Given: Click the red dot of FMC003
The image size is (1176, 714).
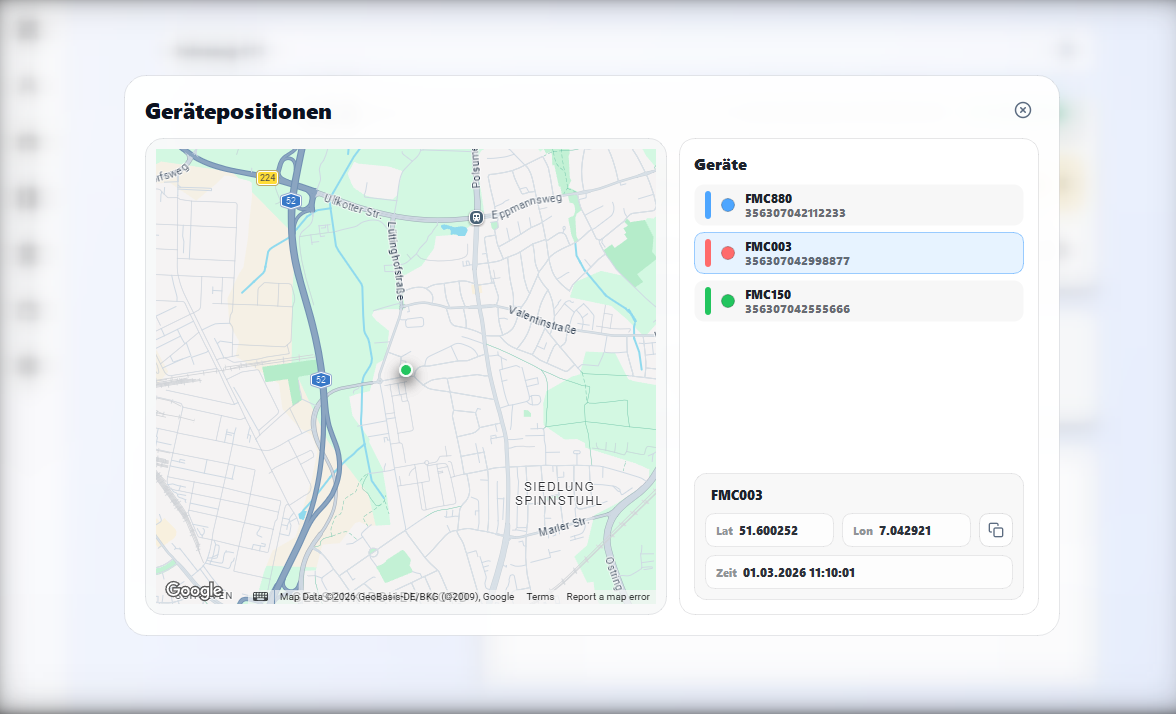Looking at the screenshot, I should pos(728,253).
